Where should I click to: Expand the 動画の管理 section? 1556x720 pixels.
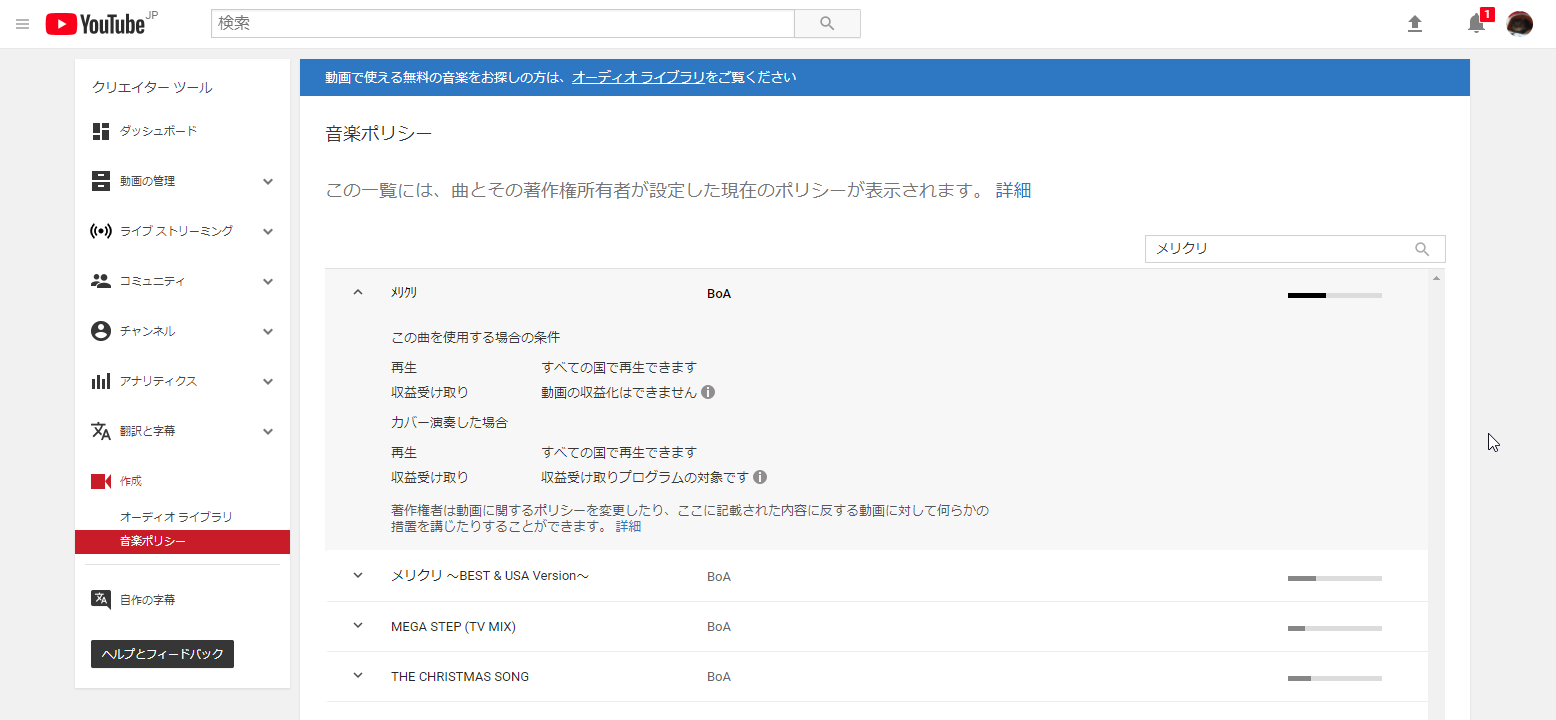(x=268, y=181)
